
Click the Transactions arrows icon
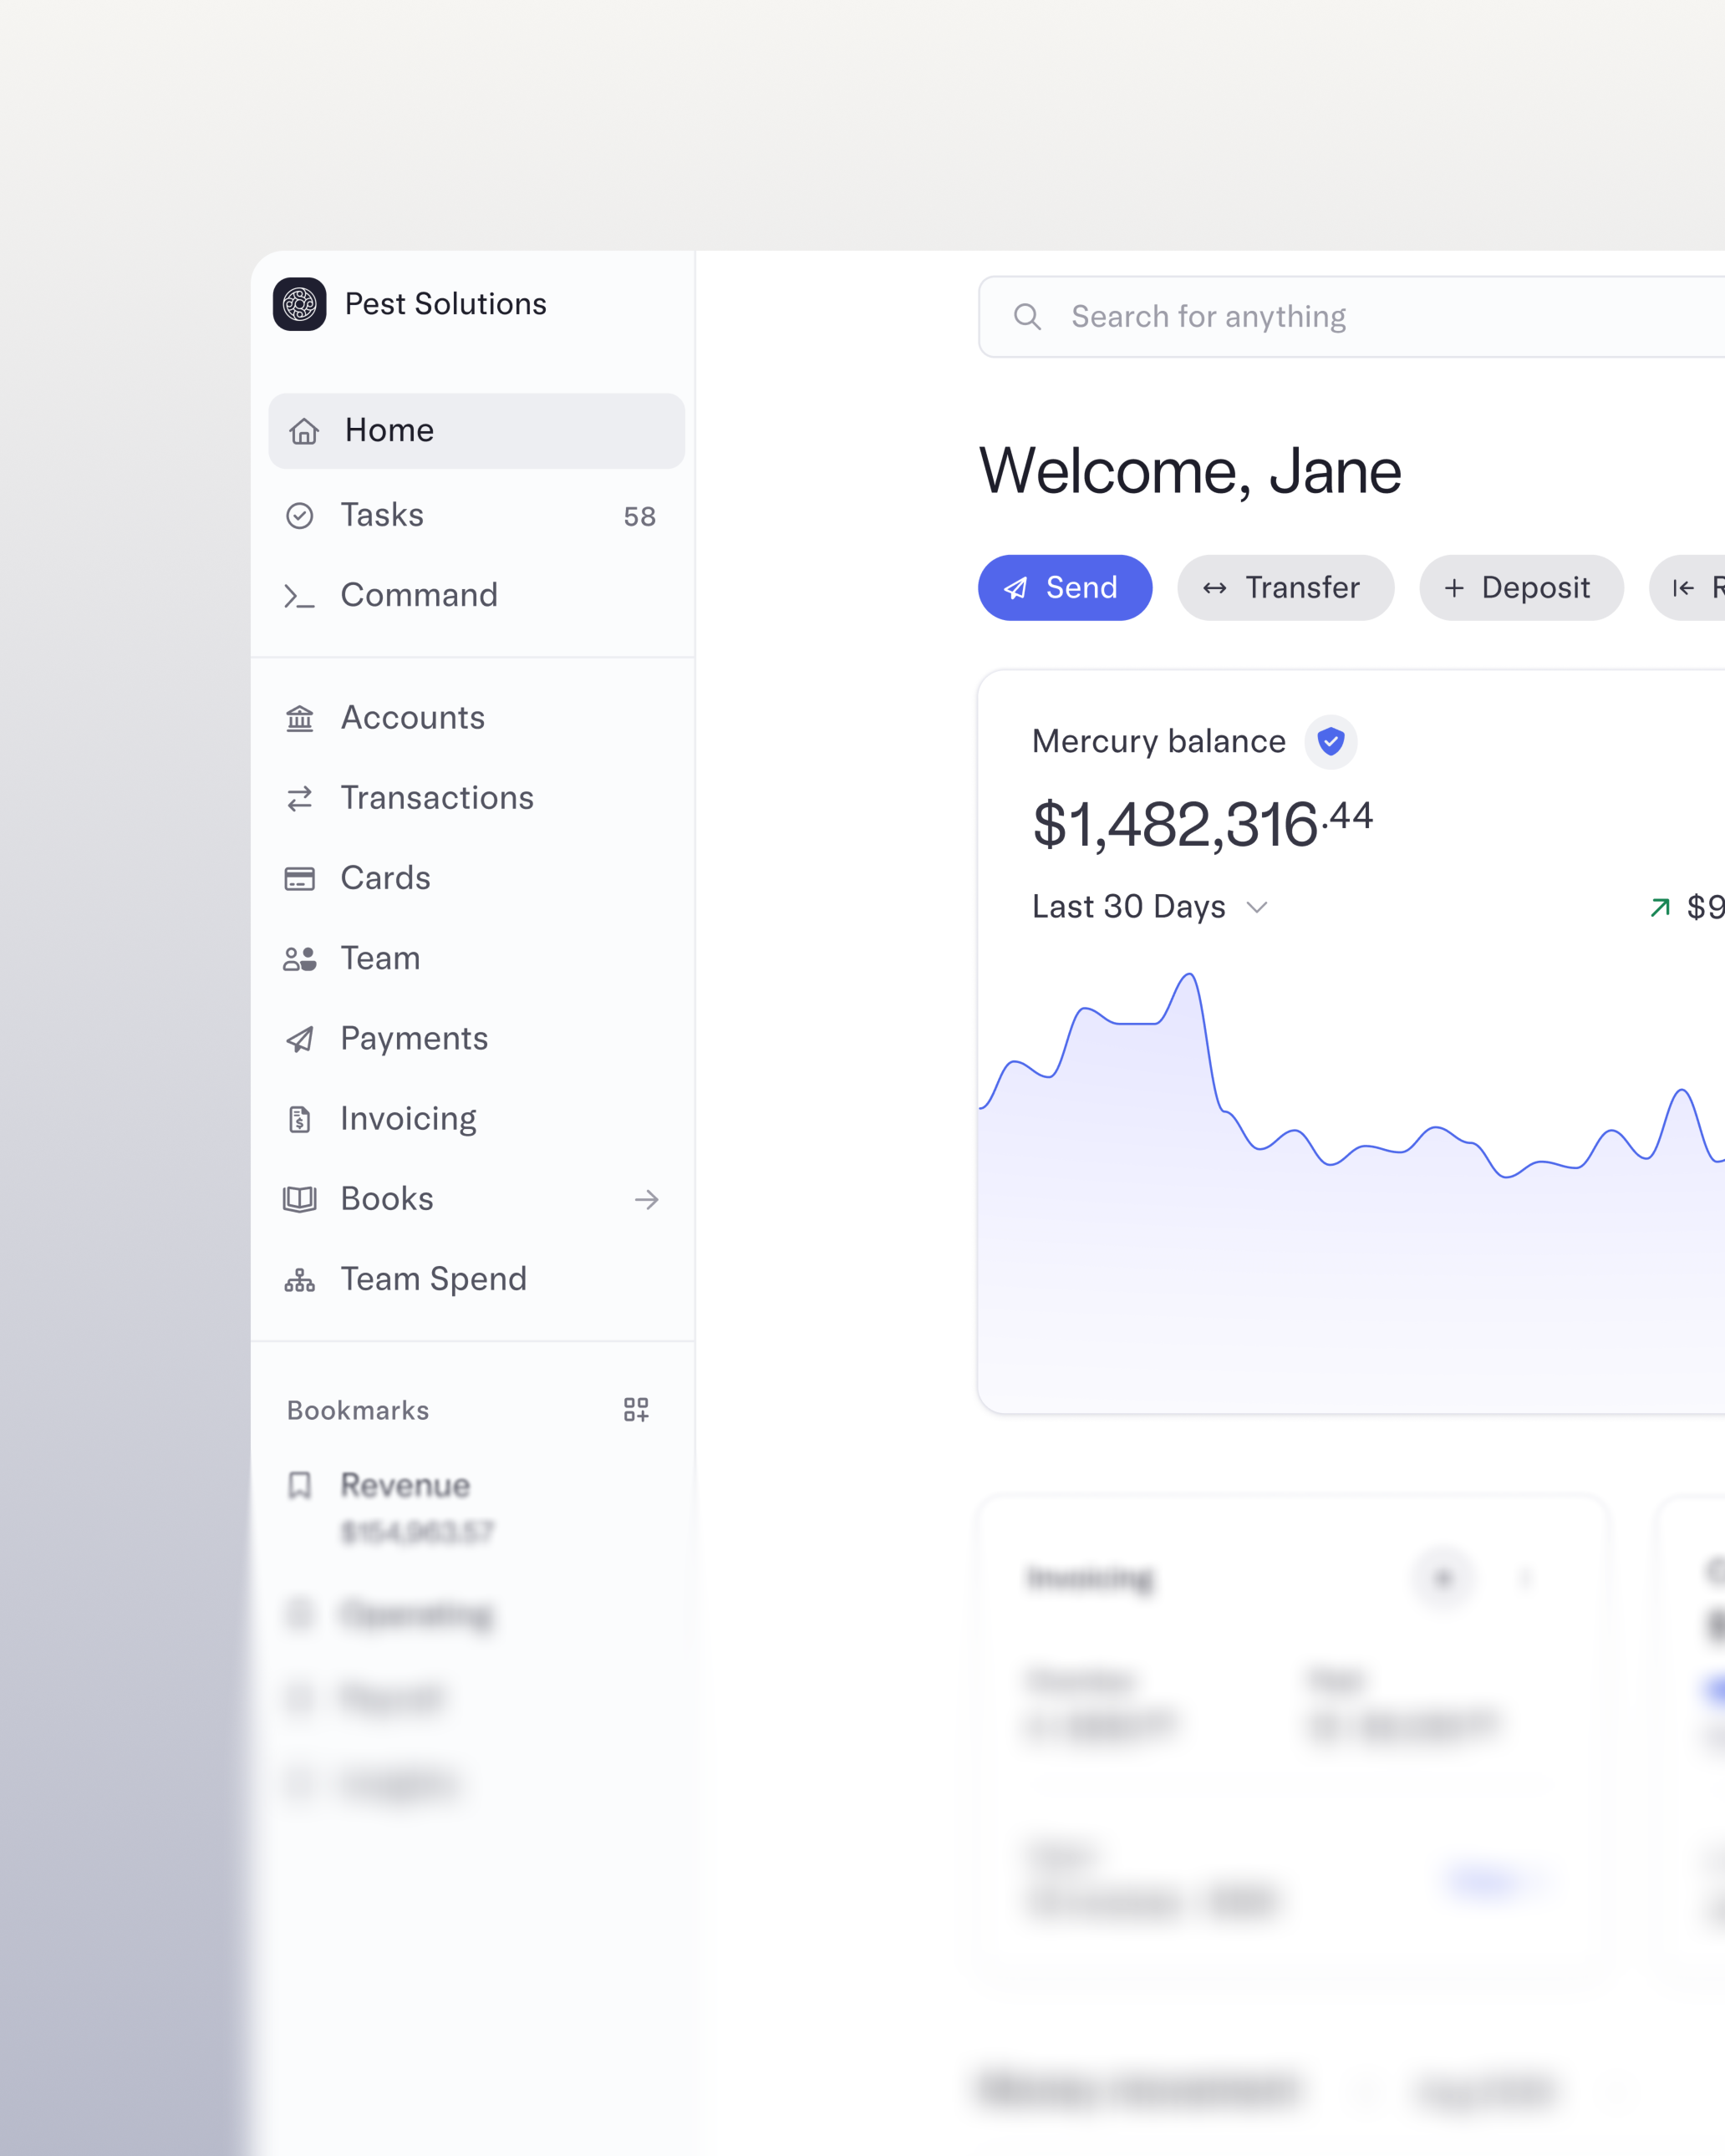pos(300,798)
